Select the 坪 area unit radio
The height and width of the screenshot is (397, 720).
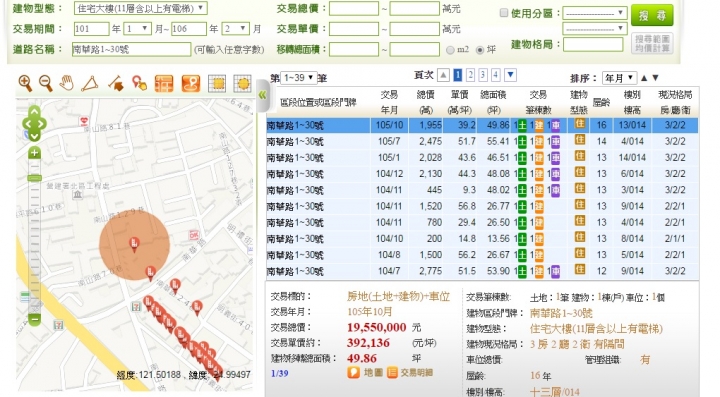[x=480, y=50]
